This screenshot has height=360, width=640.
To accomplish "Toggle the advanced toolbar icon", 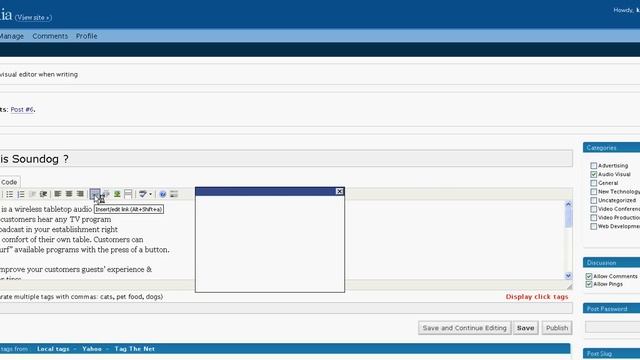I will point(174,194).
